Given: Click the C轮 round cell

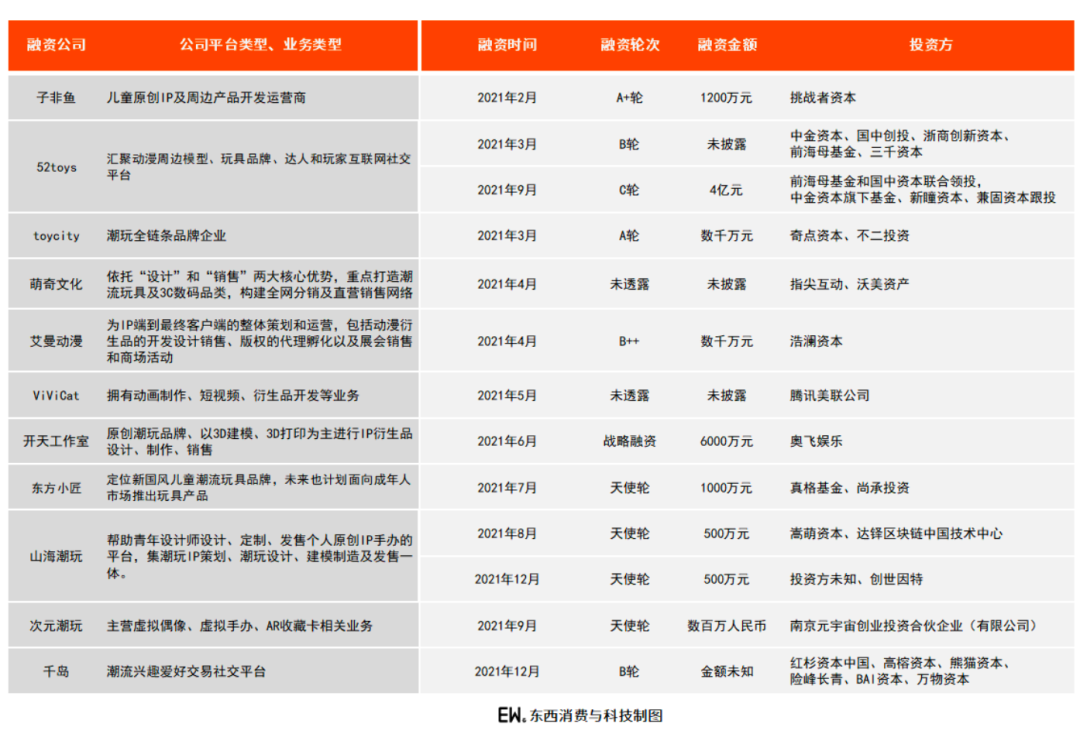Looking at the screenshot, I should coord(630,190).
